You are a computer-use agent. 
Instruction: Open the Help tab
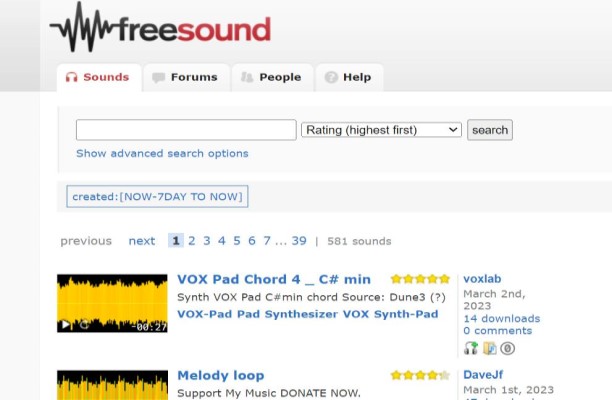(x=348, y=77)
